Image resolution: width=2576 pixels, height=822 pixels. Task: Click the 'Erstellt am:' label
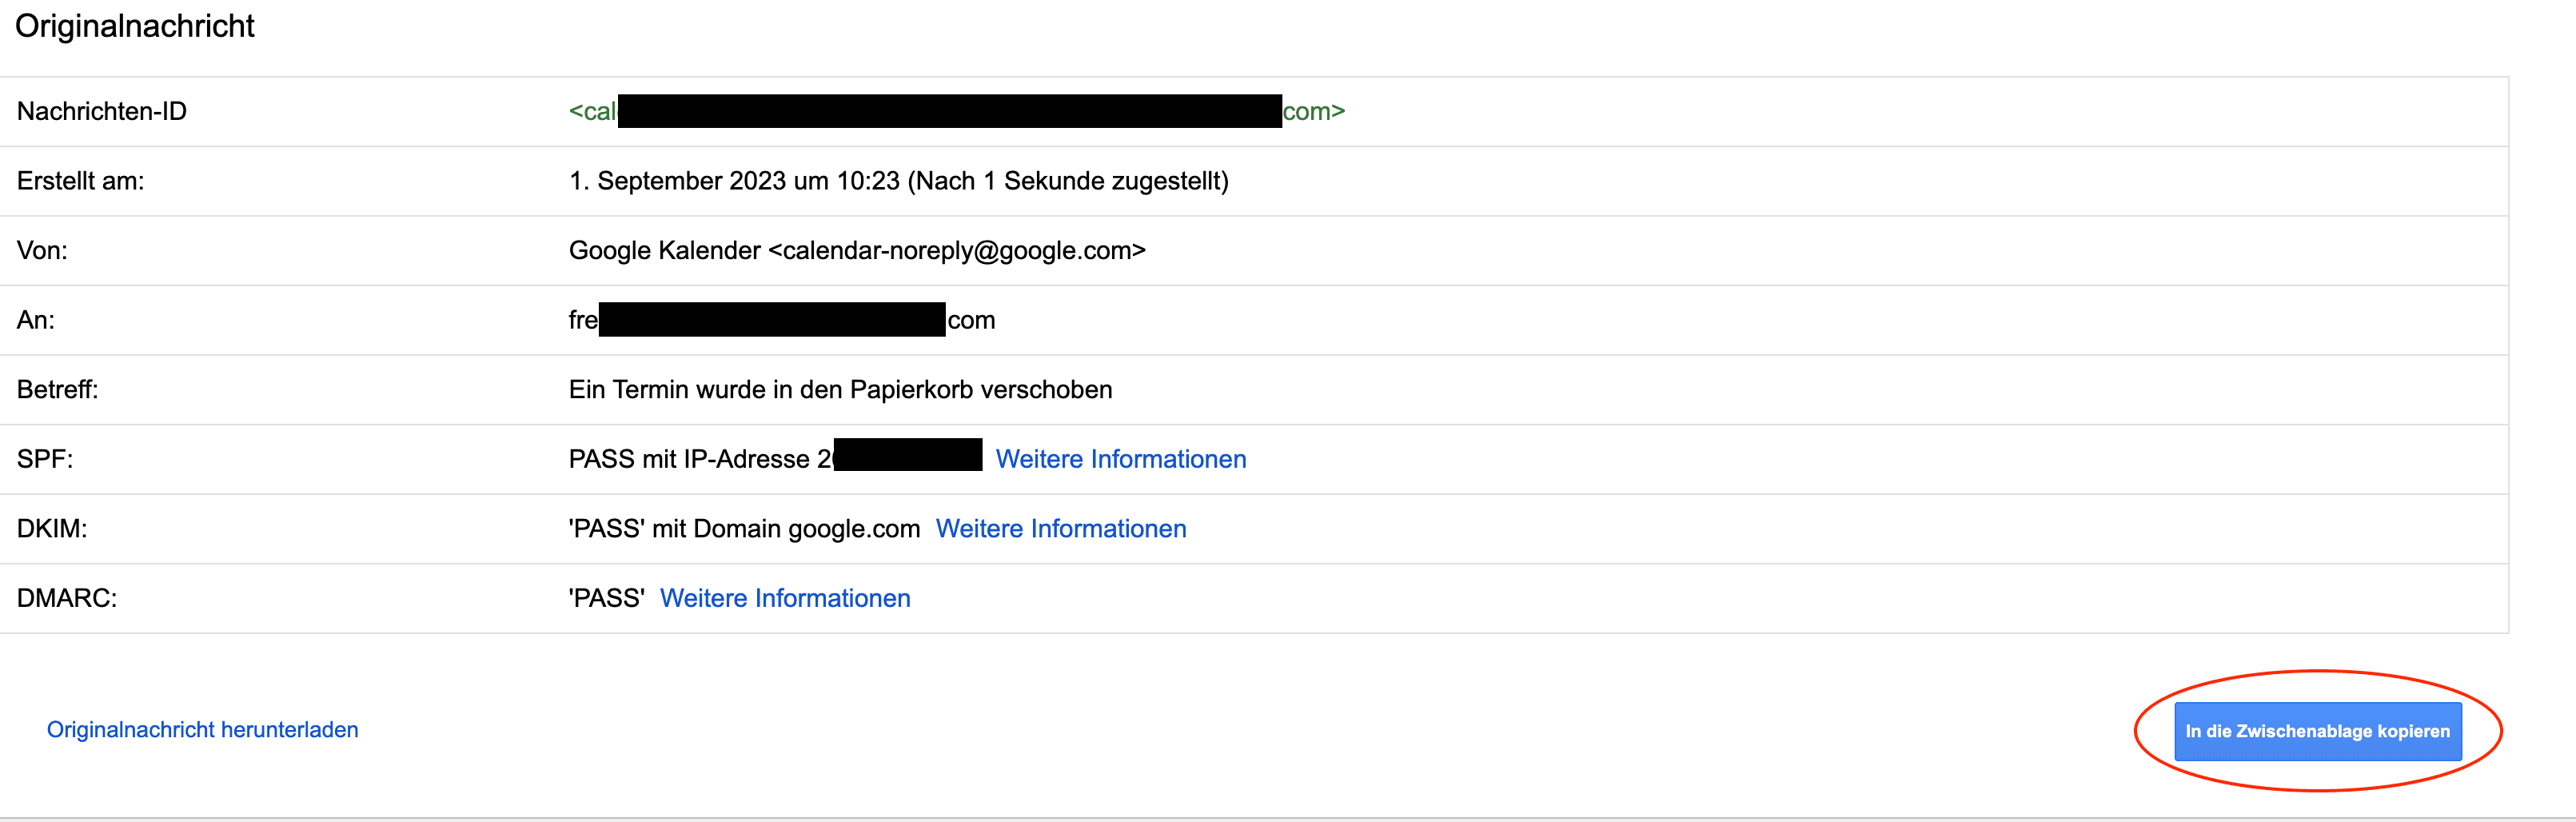point(80,181)
